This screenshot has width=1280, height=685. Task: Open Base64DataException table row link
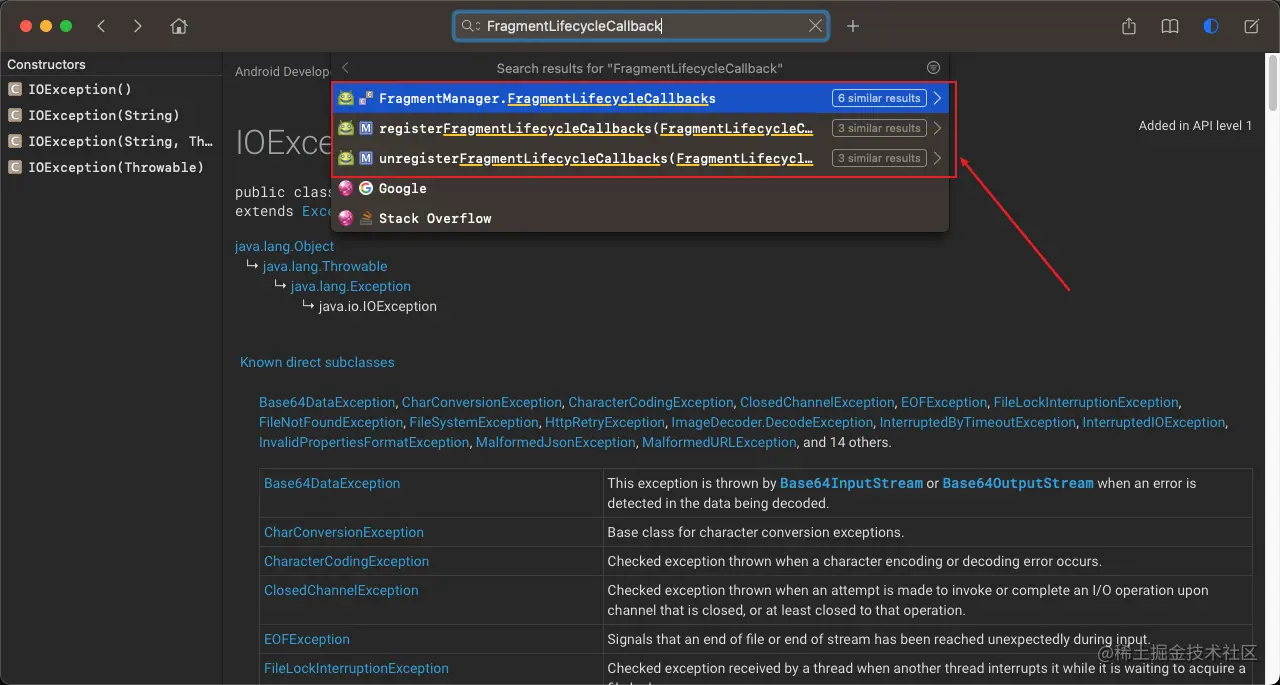coord(332,483)
